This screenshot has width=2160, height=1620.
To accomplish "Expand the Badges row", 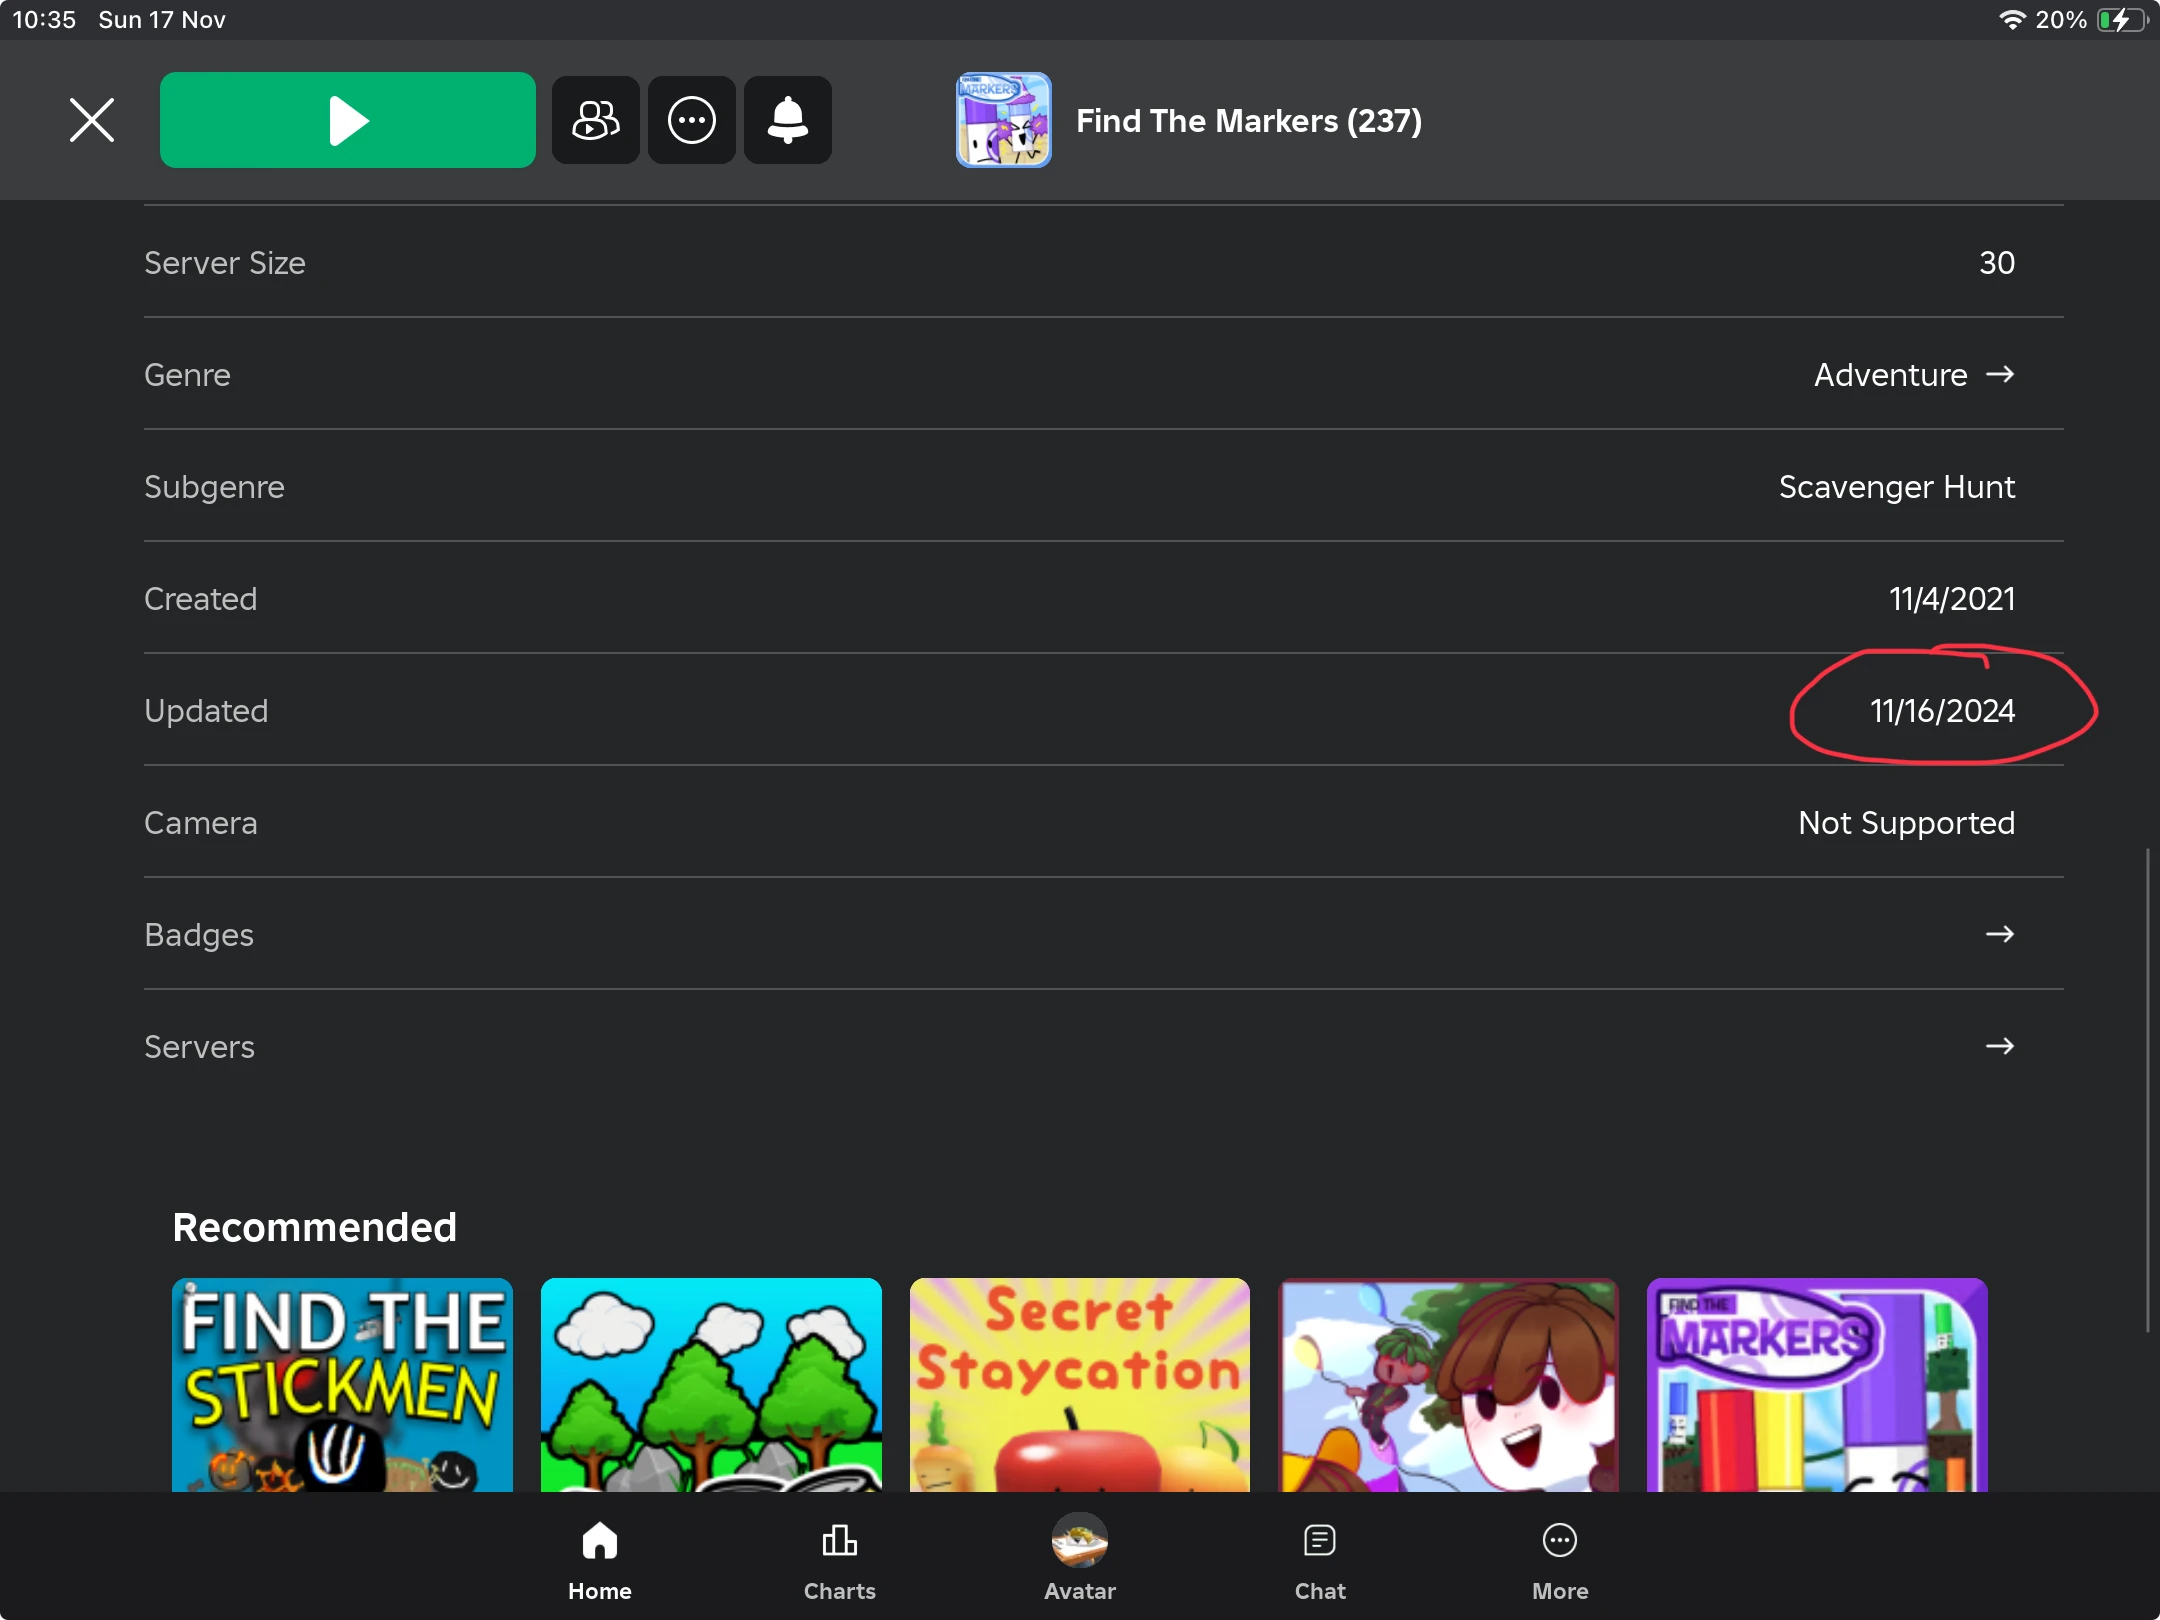I will click(2000, 934).
